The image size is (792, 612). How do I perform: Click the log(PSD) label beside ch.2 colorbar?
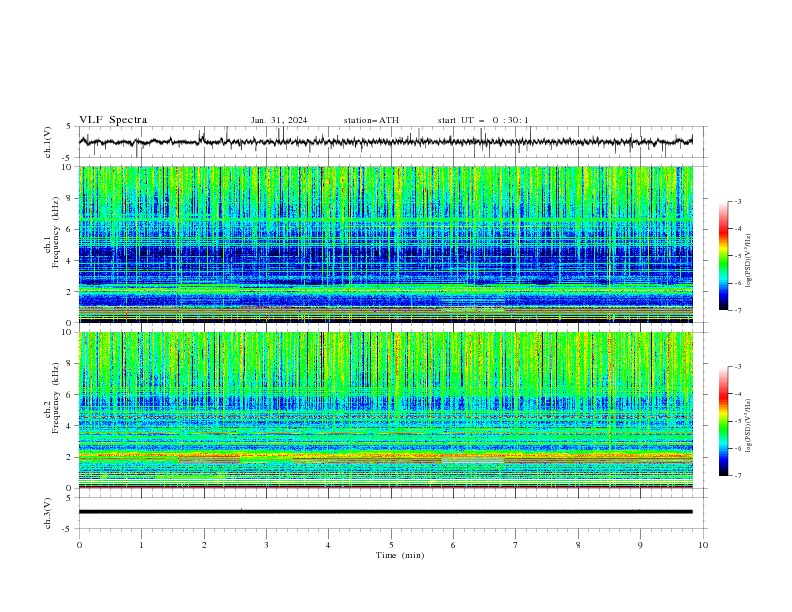coord(749,426)
